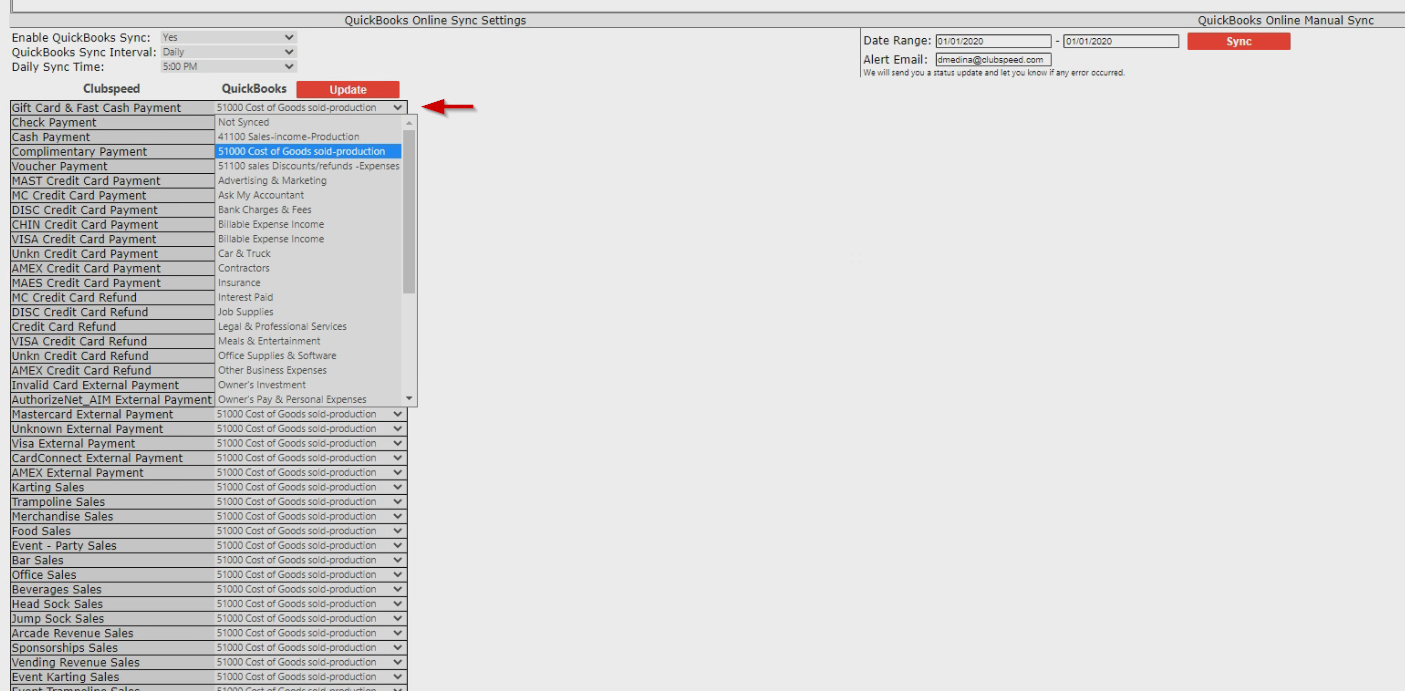Open Head Sock Sales account dropdown
Viewport: 1405px width, 691px height.
pos(311,604)
